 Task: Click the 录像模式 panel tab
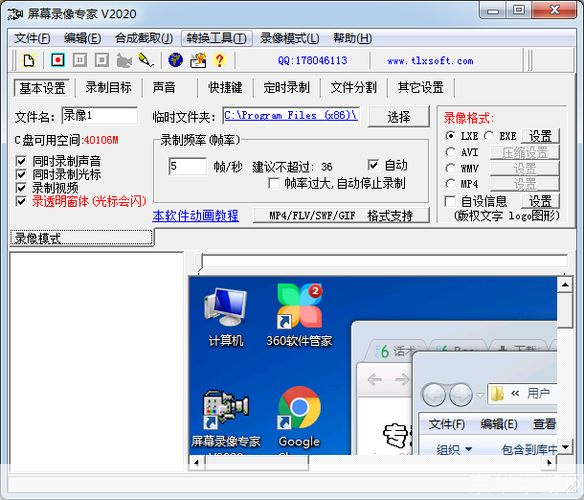81,238
